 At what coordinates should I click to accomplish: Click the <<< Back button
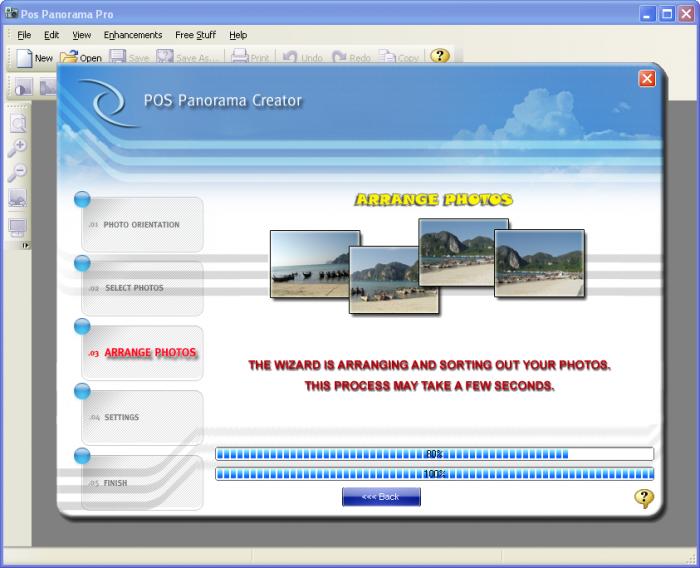coord(381,497)
